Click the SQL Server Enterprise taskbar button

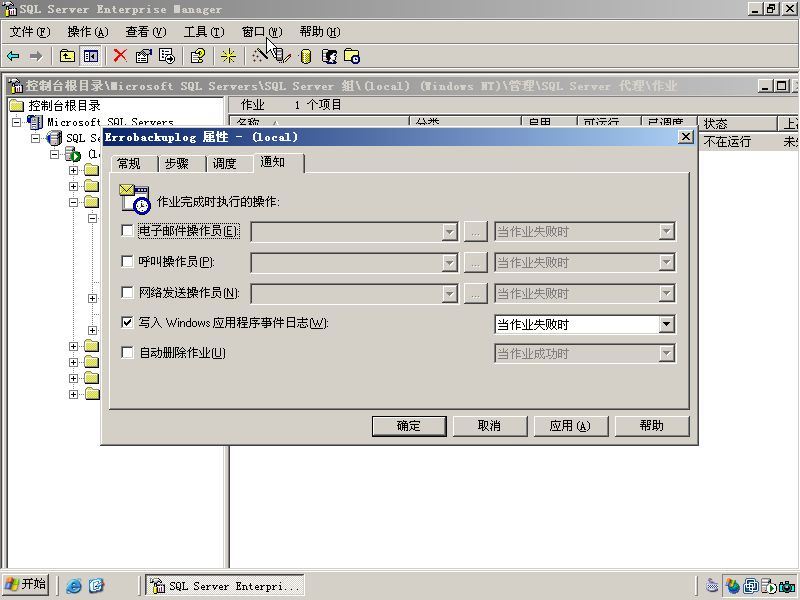[225, 585]
